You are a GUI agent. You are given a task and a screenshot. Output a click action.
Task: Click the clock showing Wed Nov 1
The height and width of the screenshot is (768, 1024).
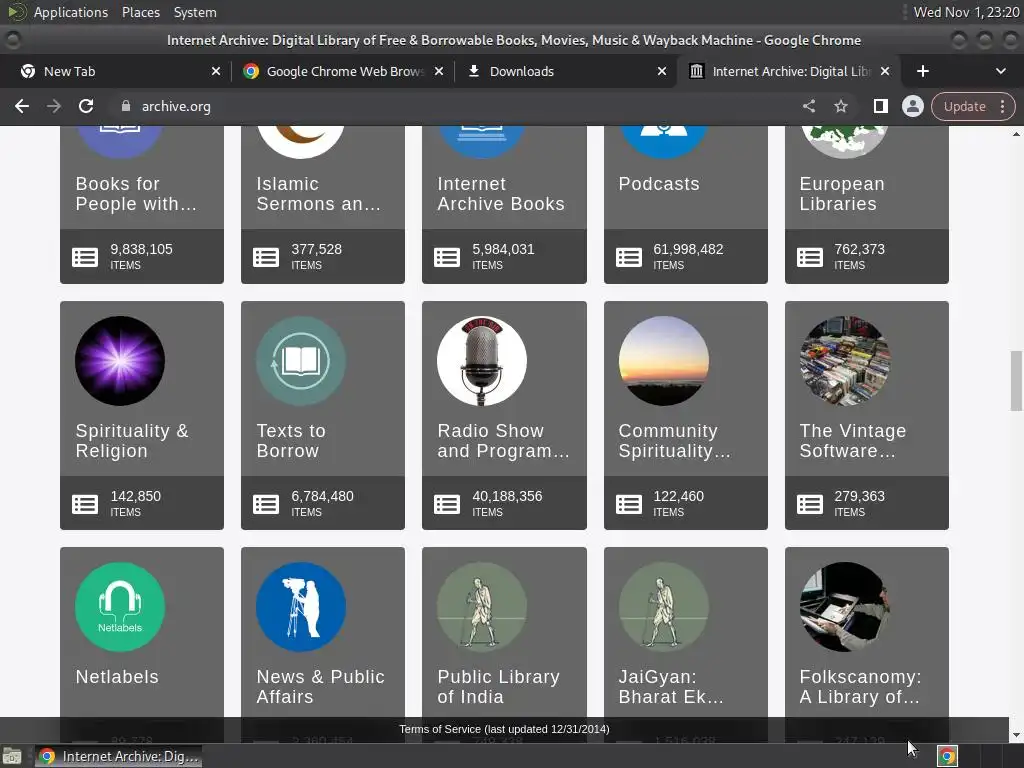966,12
